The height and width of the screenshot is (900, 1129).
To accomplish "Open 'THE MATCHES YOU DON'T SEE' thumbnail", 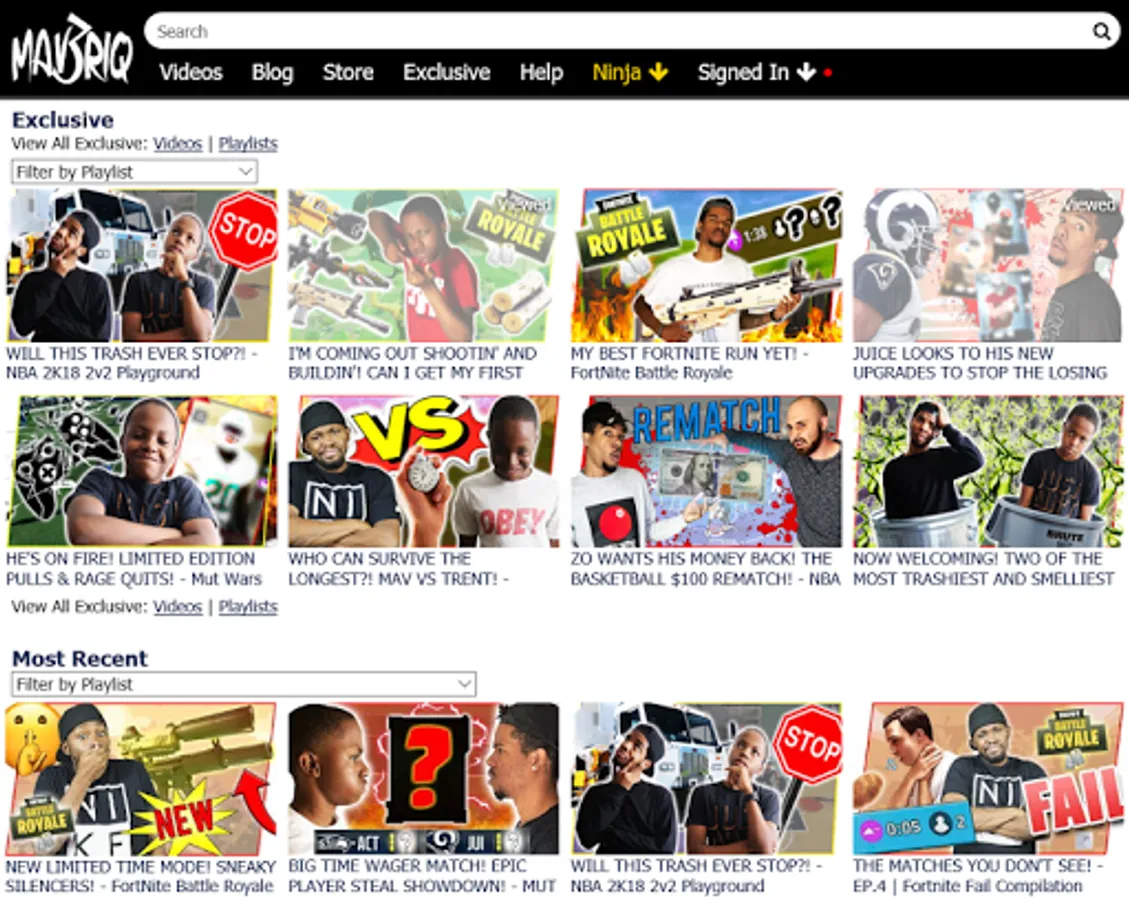I will point(988,778).
